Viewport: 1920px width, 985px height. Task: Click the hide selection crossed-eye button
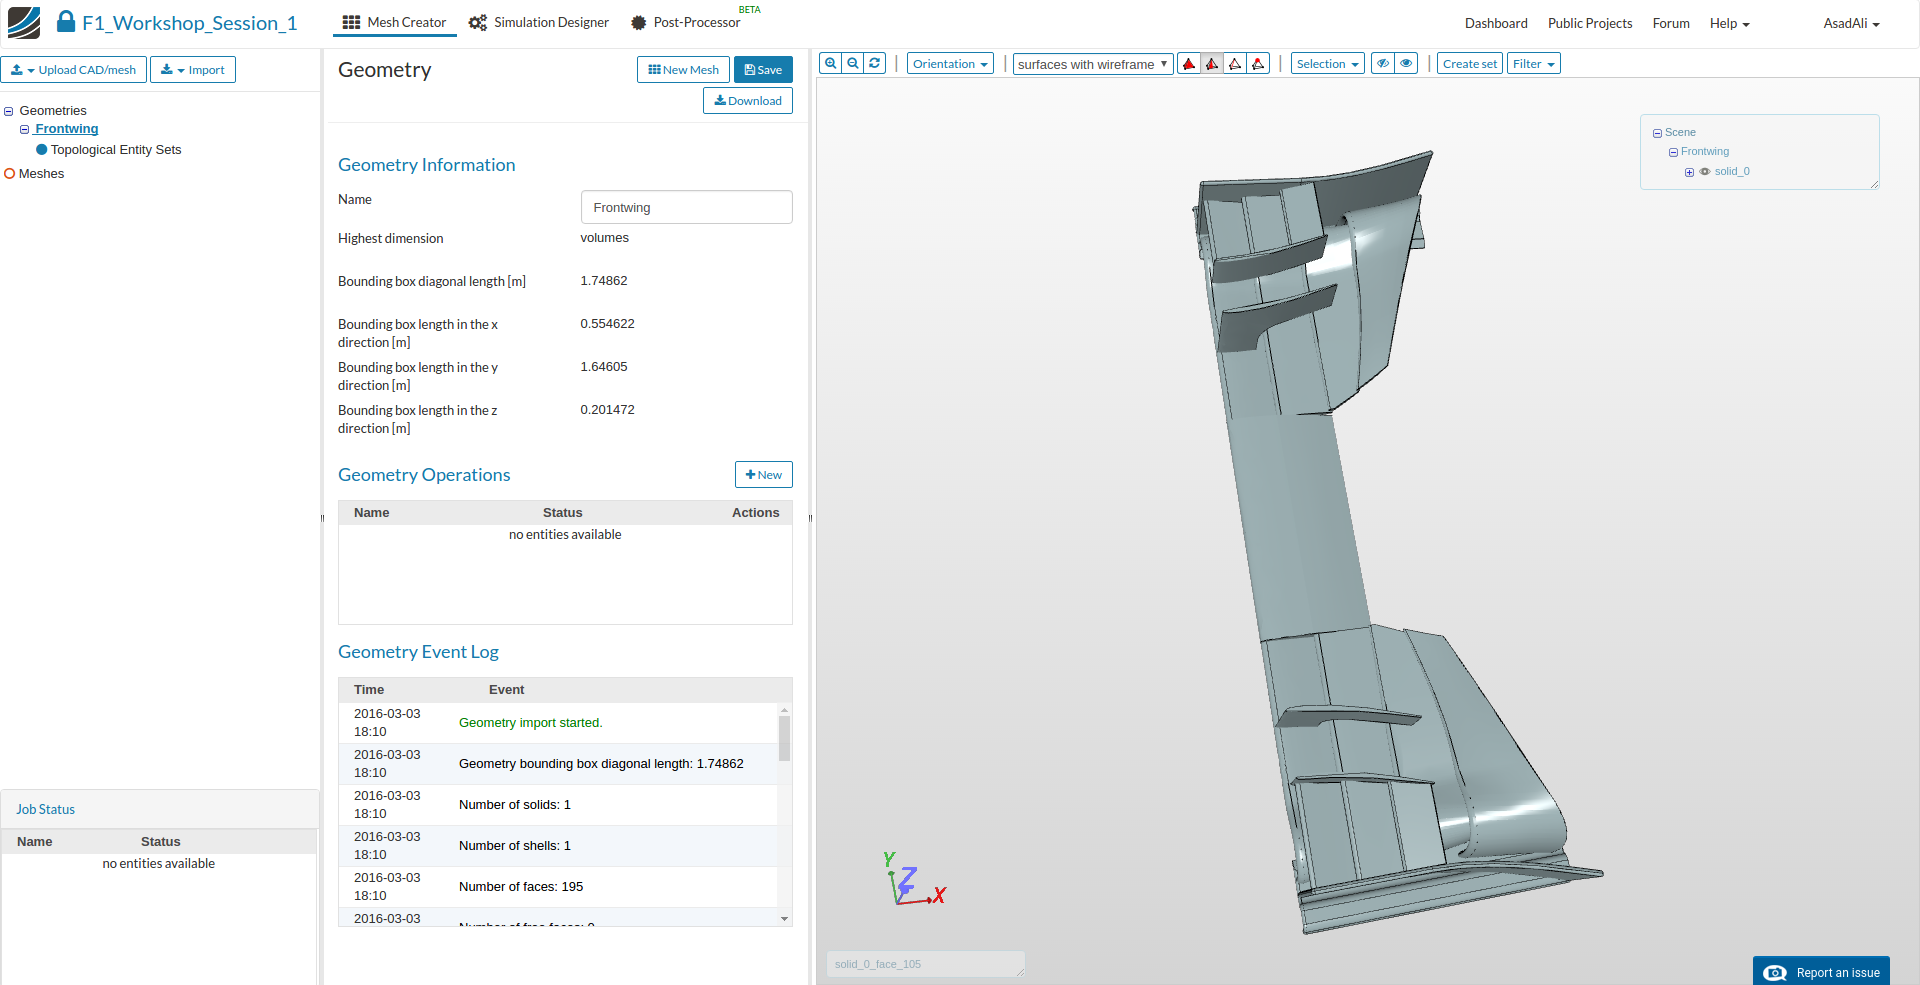click(1383, 64)
